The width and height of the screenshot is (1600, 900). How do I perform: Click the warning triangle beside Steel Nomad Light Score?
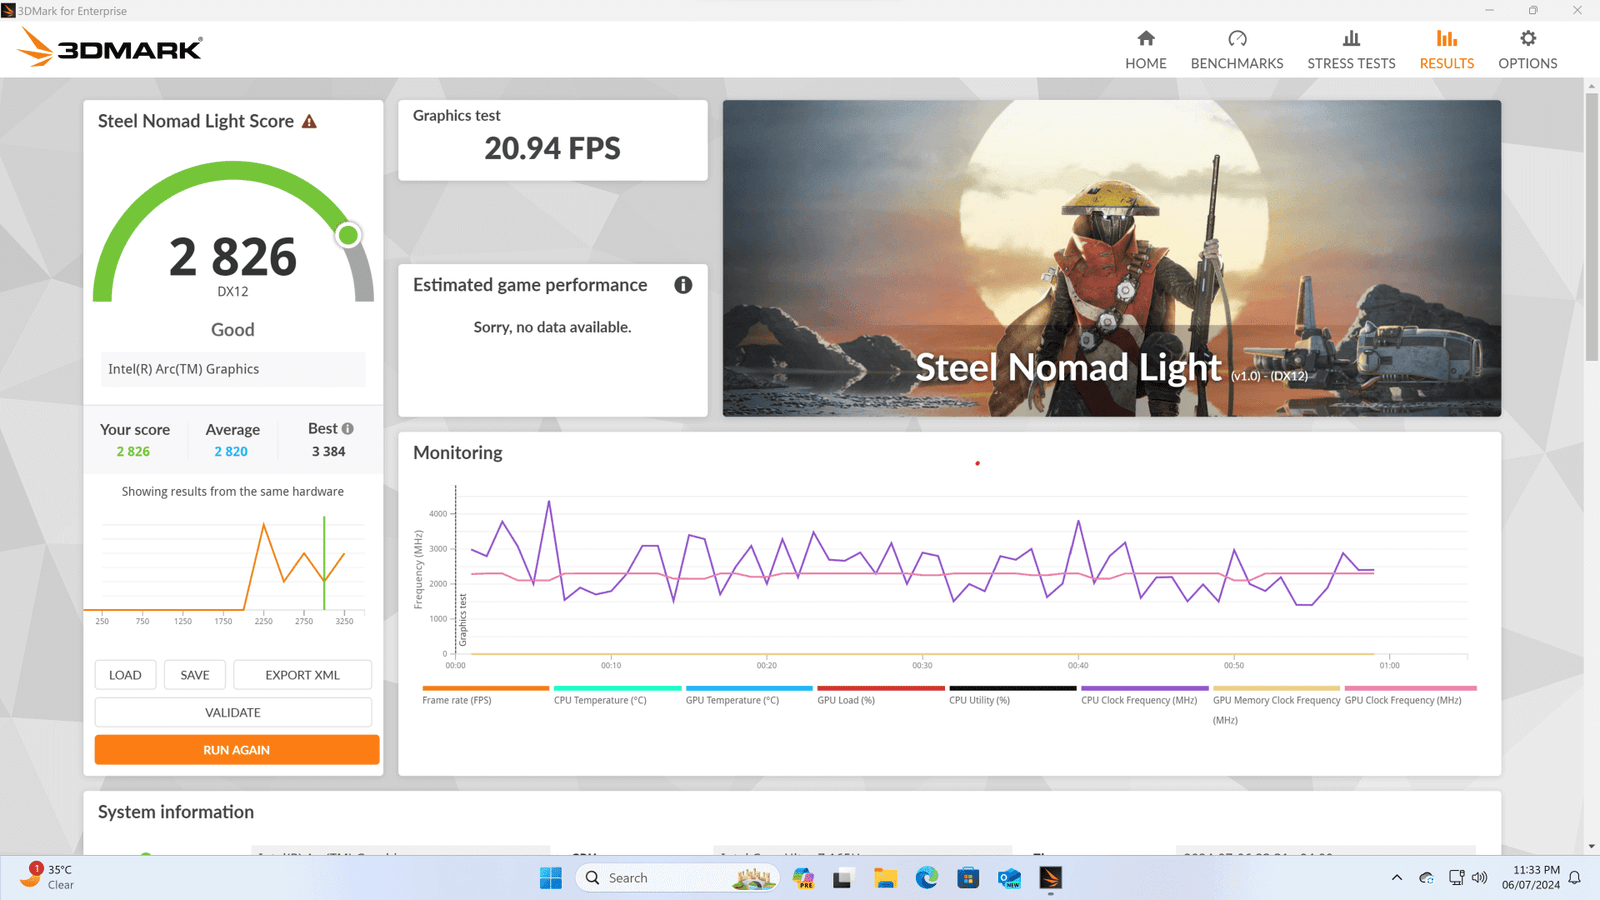[x=309, y=122]
